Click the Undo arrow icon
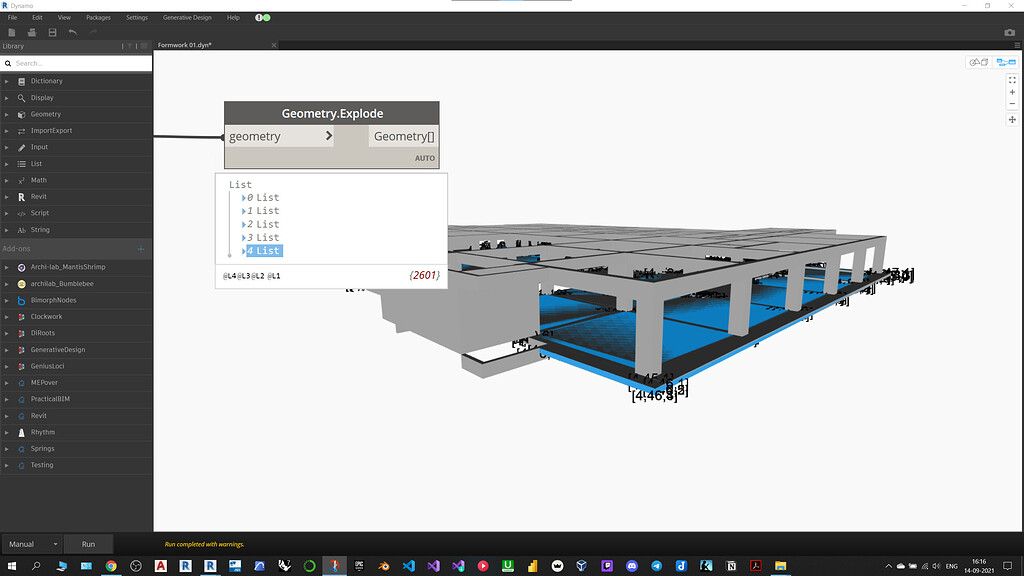1024x576 pixels. 72,33
